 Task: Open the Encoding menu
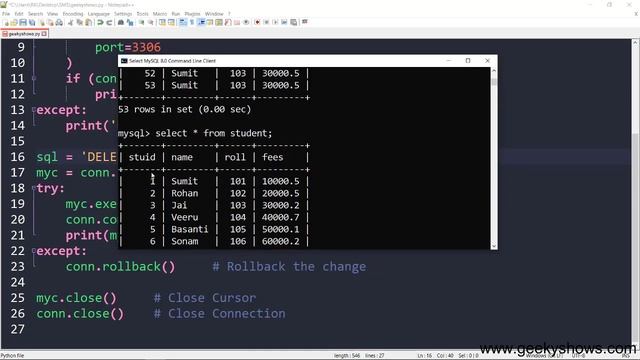[73, 14]
